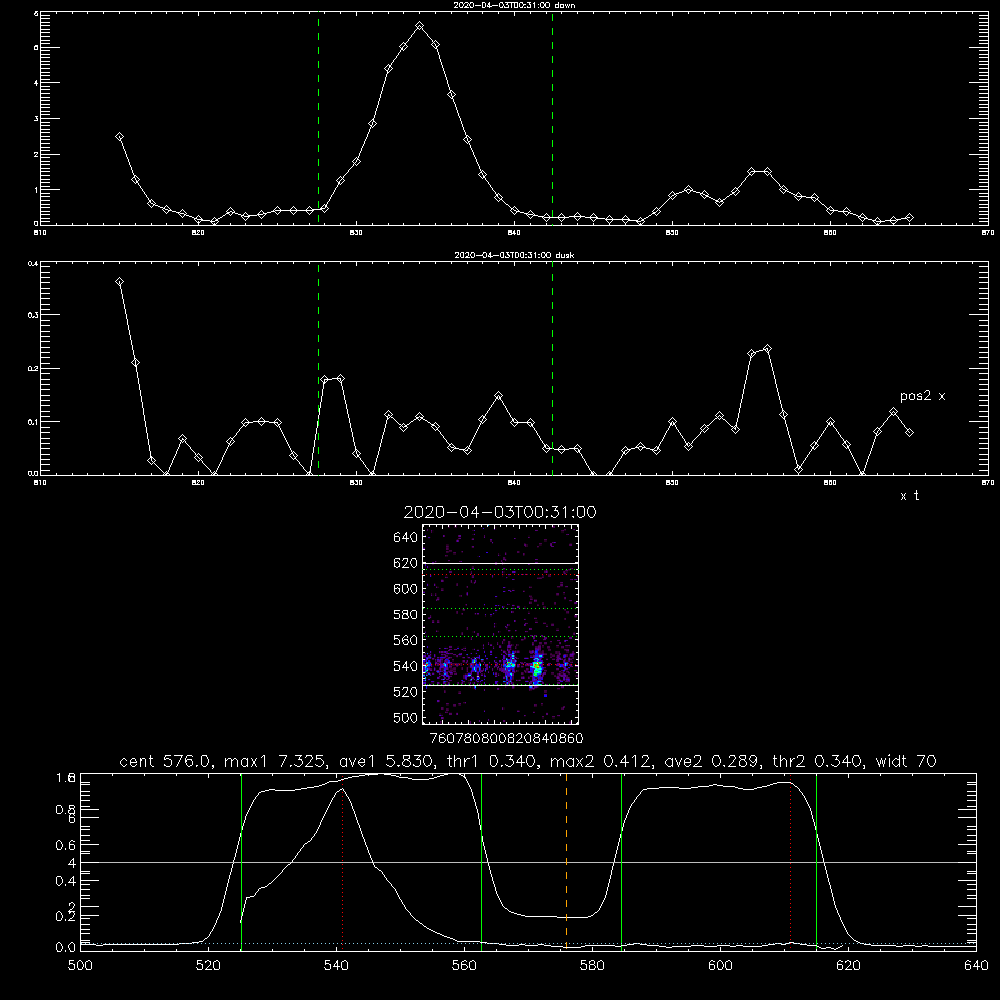Click the bottom plot x-axis label 540

[336, 966]
